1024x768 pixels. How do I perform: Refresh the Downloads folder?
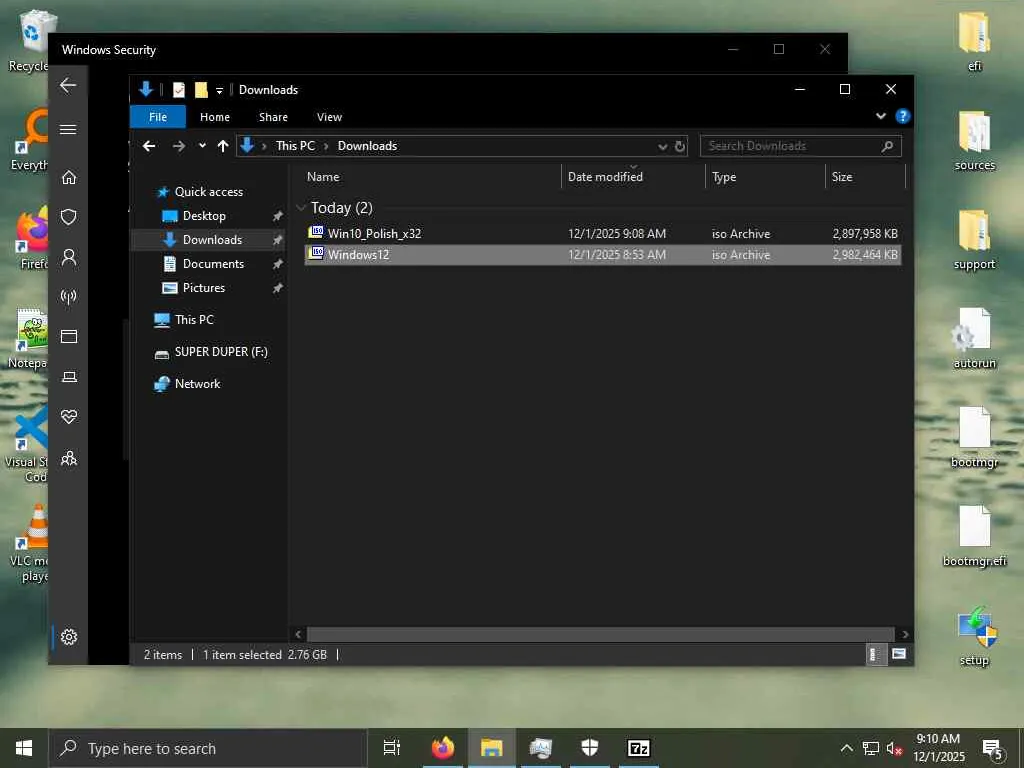pos(680,146)
